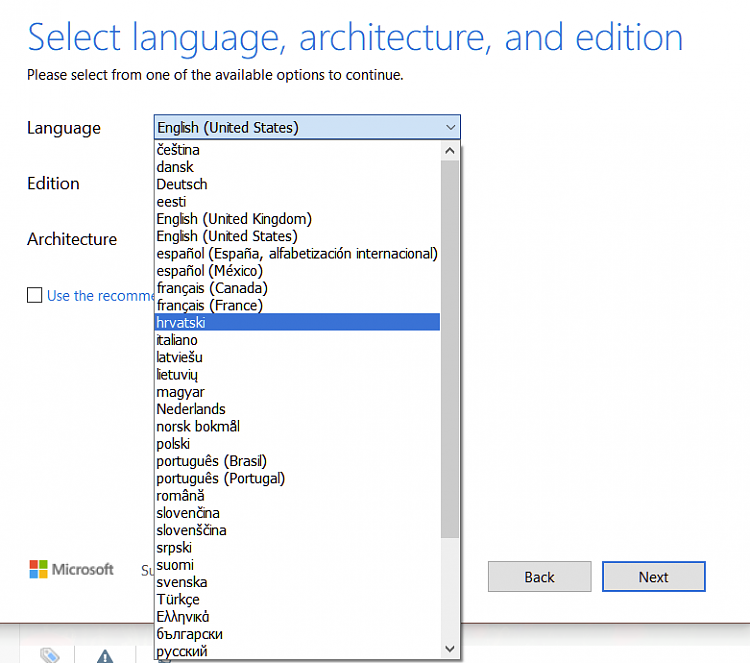This screenshot has height=663, width=750.
Task: Open the Language combo box
Action: [307, 127]
